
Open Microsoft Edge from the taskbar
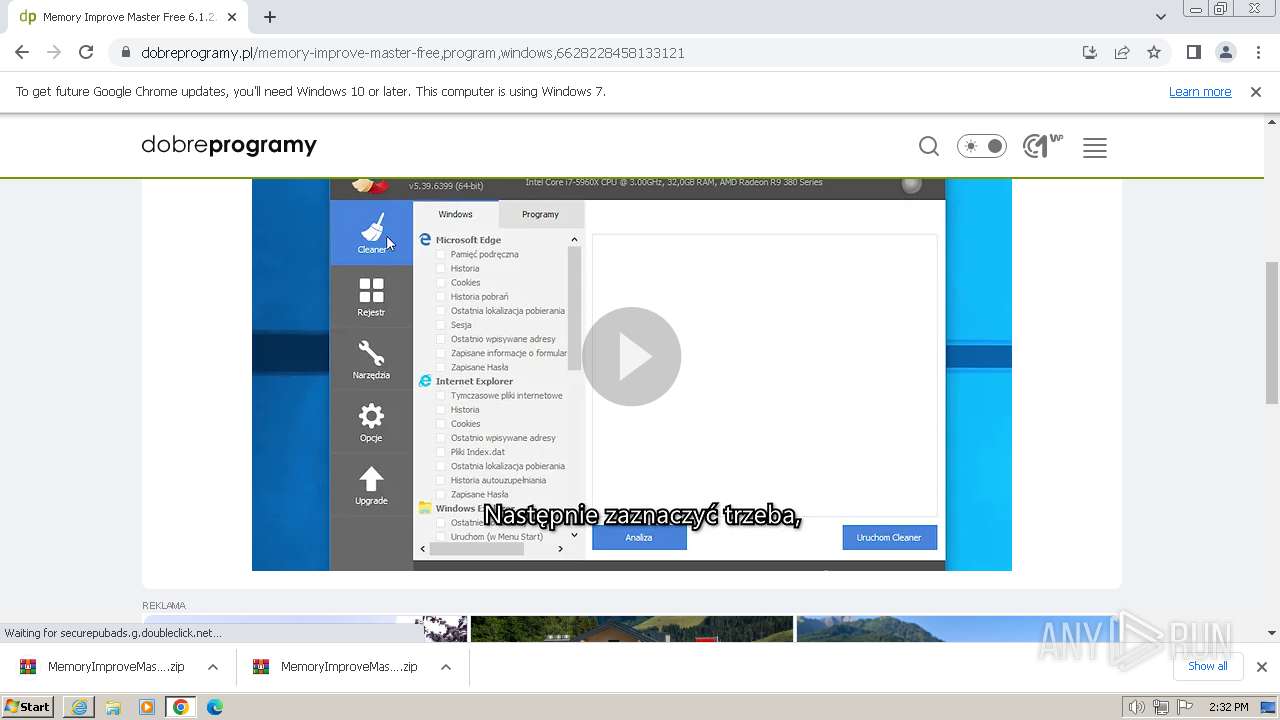[x=215, y=707]
